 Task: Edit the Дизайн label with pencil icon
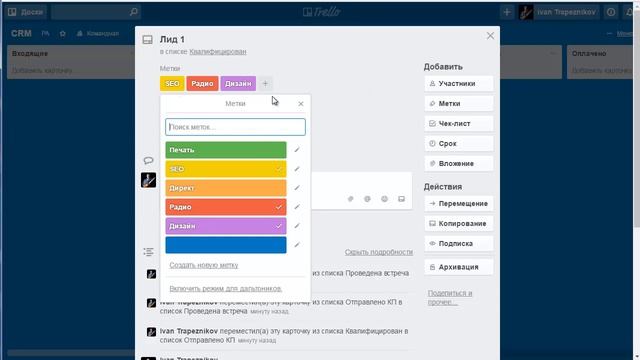pyautogui.click(x=297, y=226)
